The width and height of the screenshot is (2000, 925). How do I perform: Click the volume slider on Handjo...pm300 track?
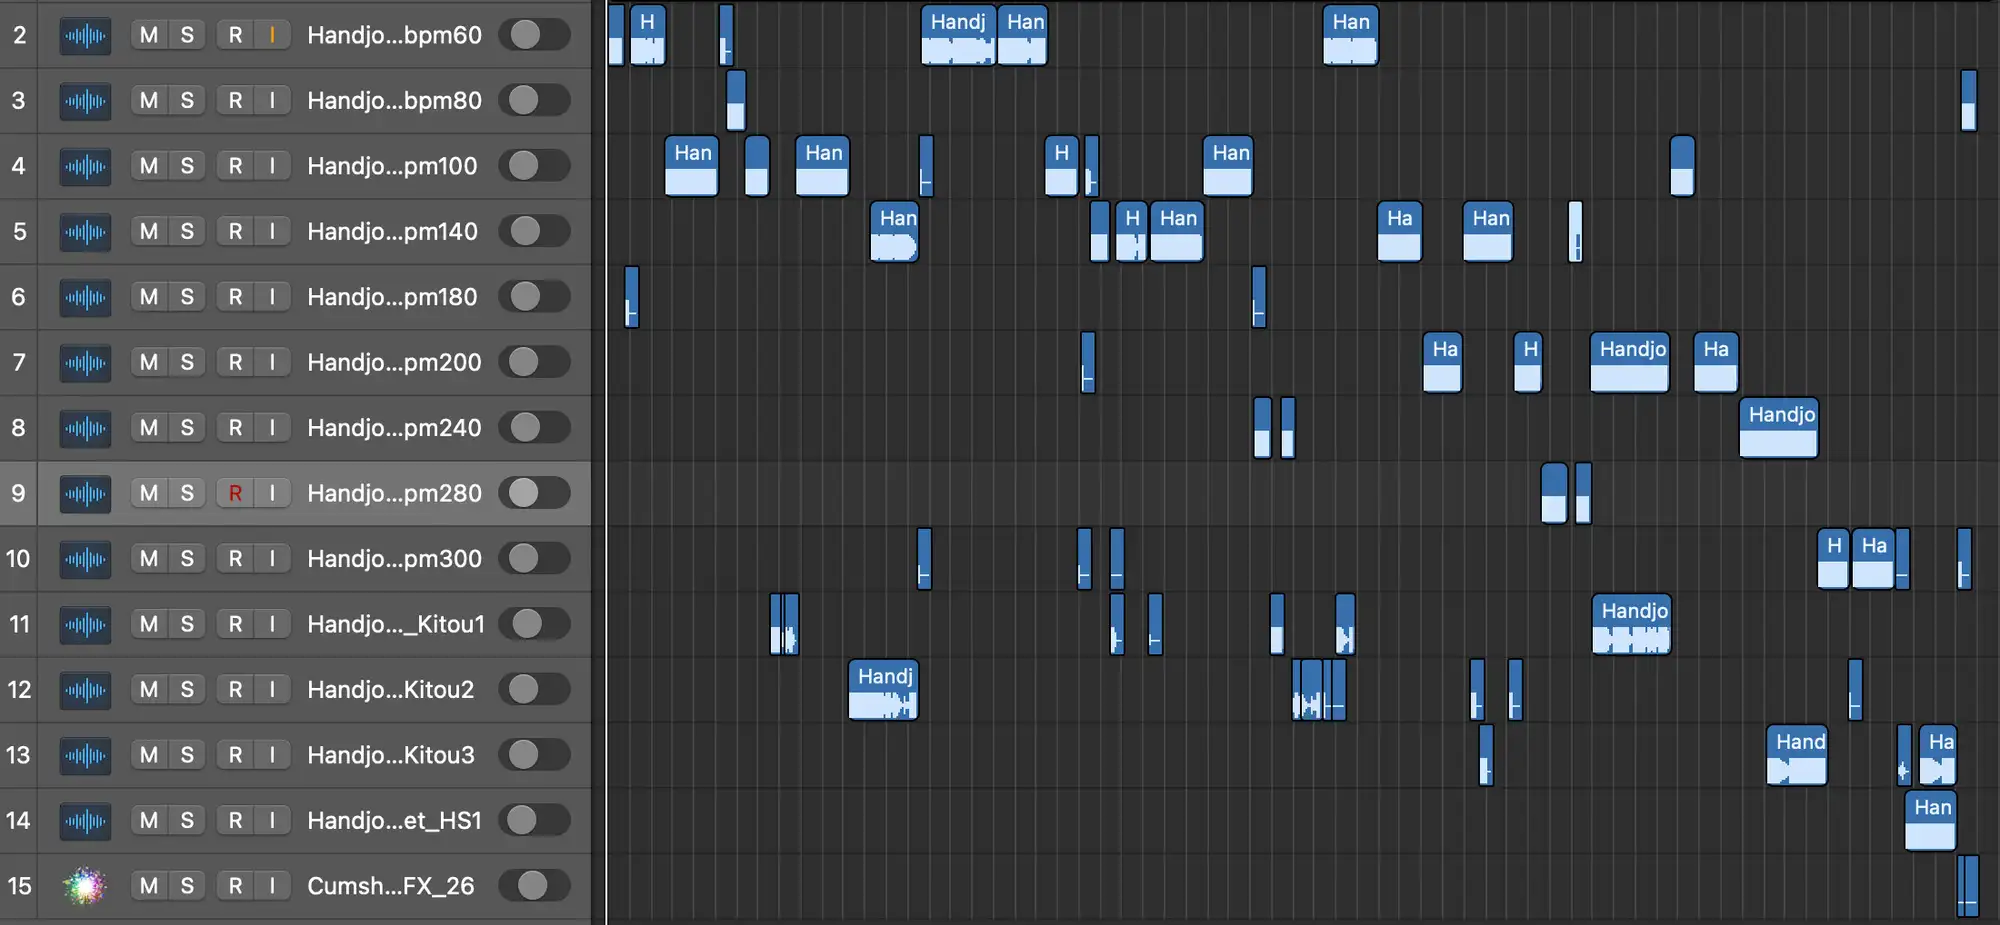(534, 558)
